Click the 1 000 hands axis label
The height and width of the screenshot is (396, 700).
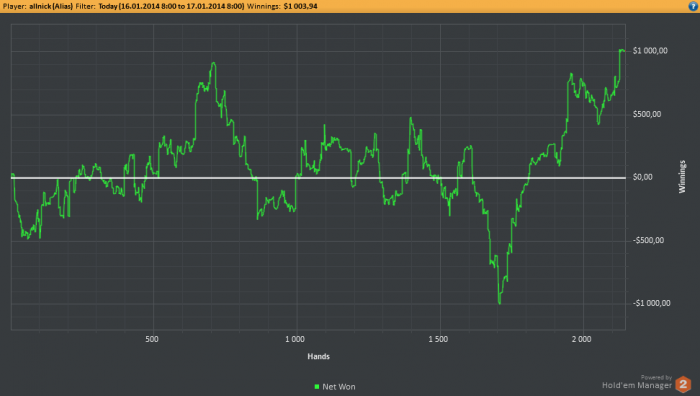click(295, 339)
